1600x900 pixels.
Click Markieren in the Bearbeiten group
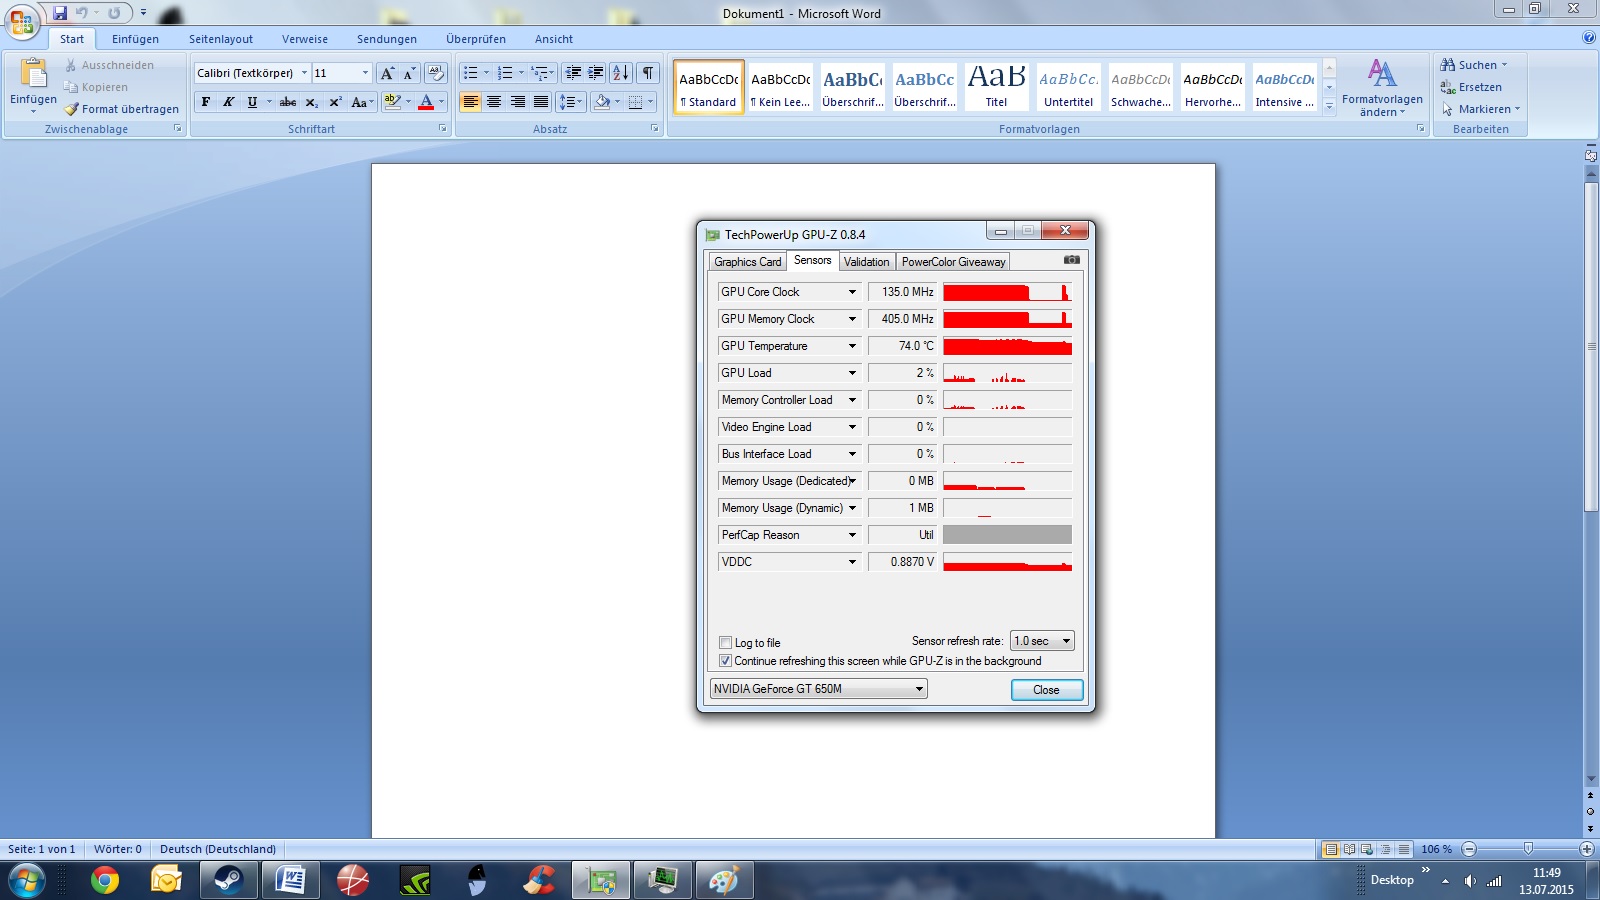[x=1481, y=109]
